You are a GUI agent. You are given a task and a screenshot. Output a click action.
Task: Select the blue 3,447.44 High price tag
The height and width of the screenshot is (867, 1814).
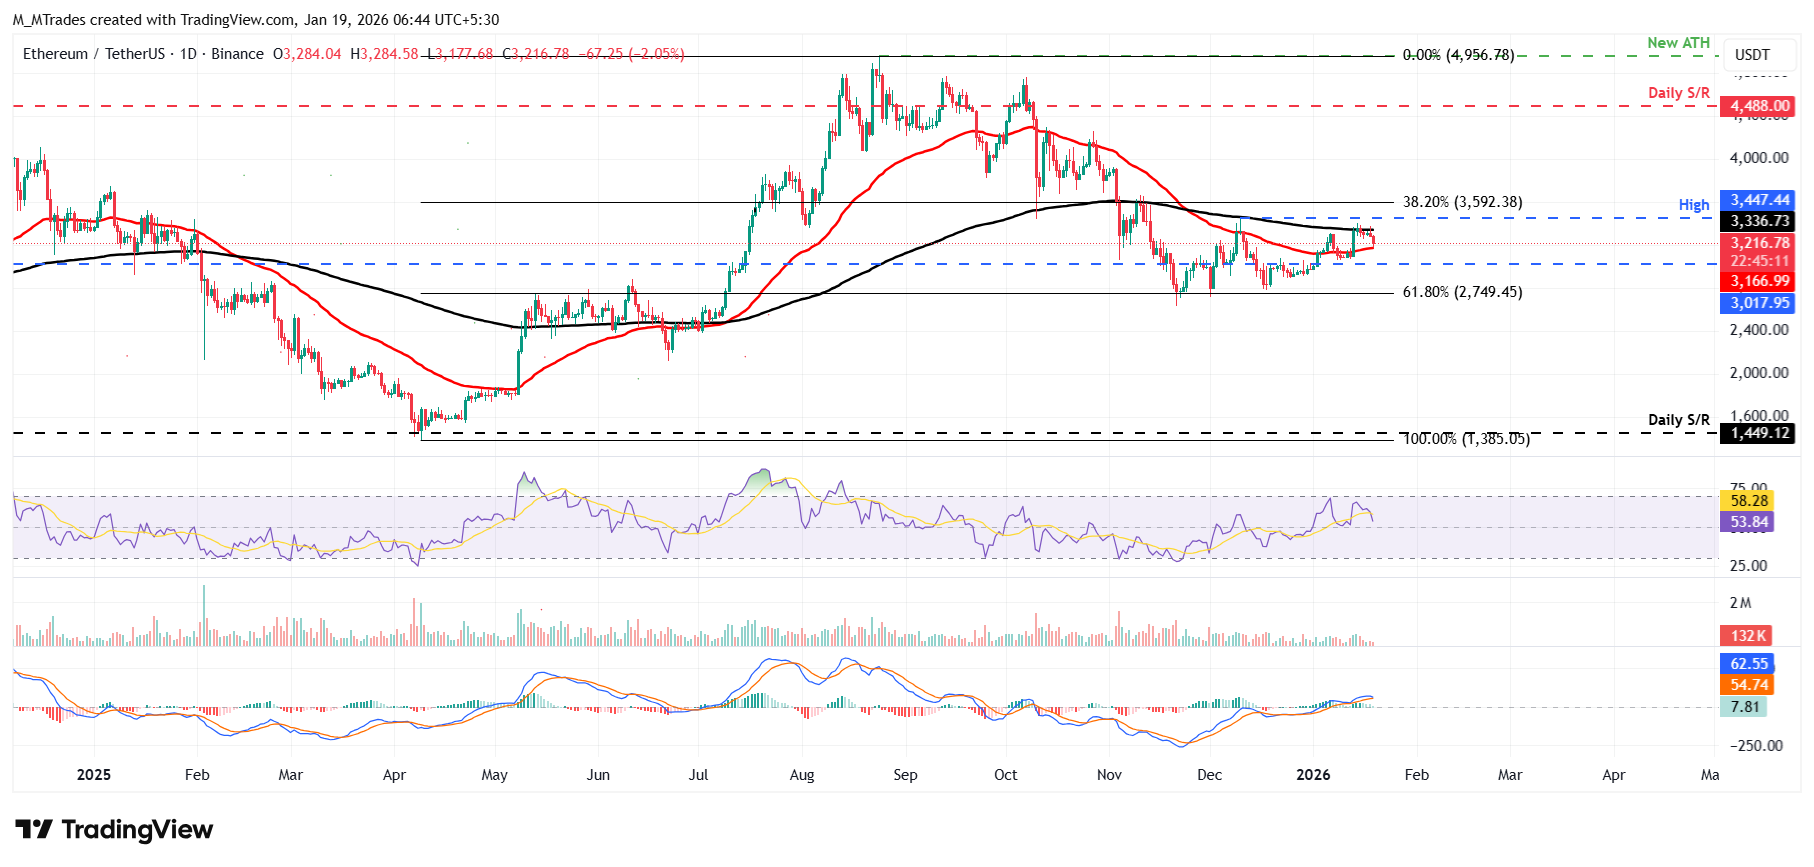[1758, 201]
